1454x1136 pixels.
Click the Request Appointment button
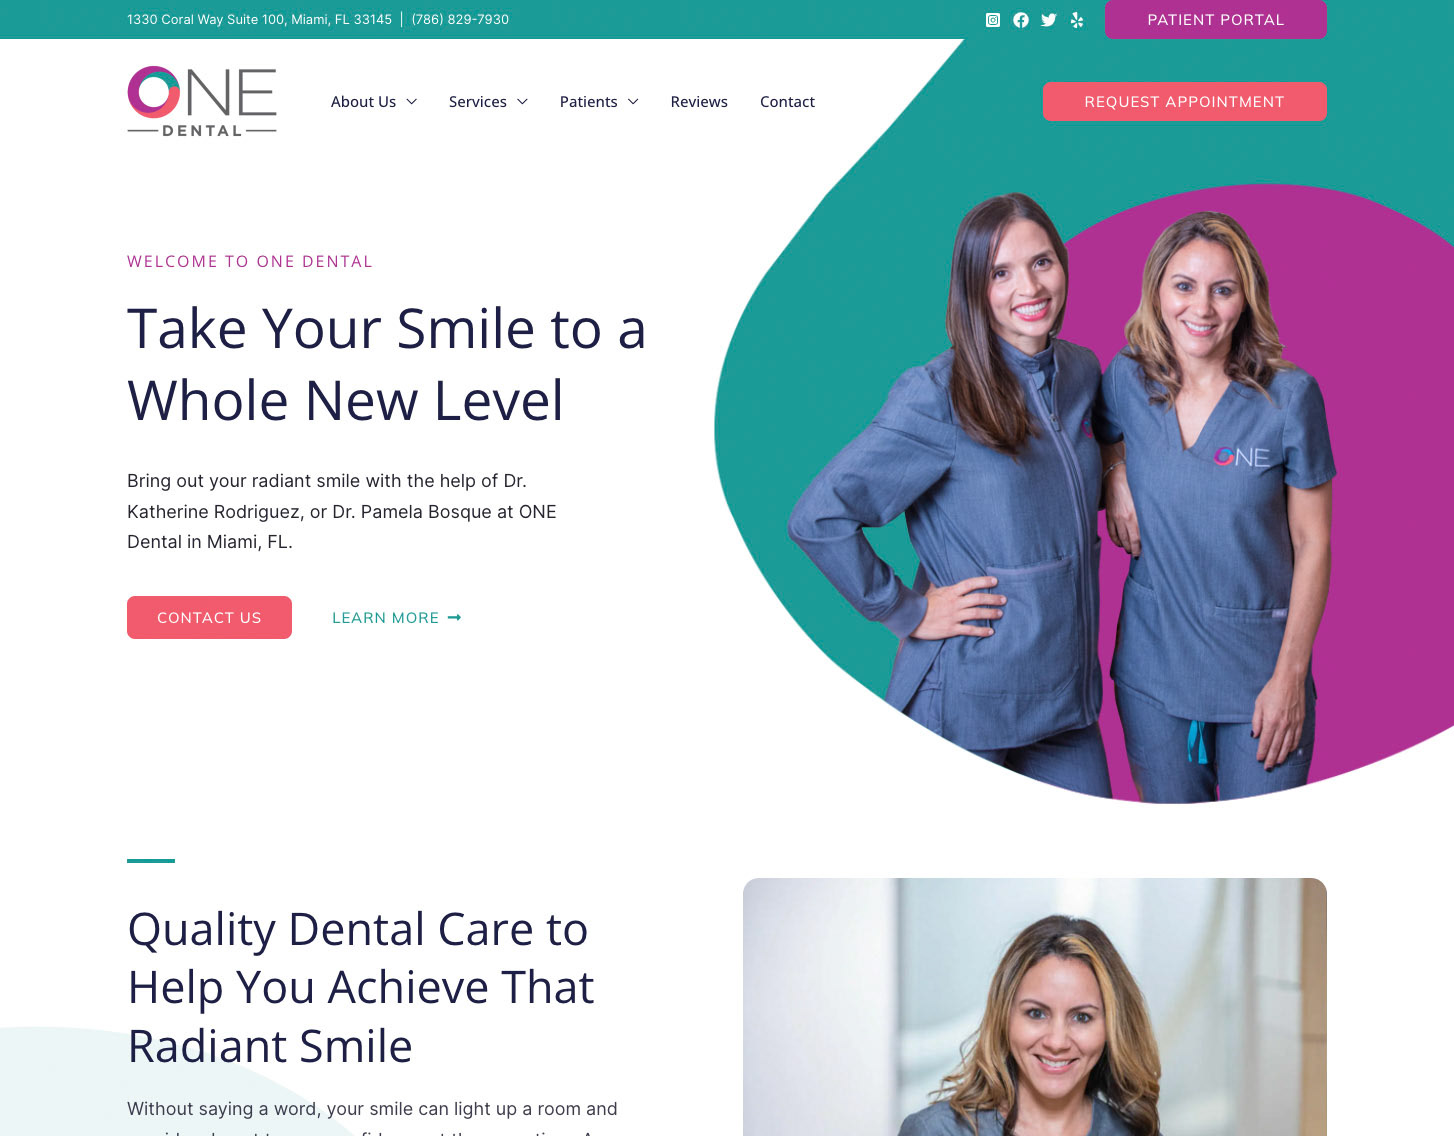[1185, 102]
